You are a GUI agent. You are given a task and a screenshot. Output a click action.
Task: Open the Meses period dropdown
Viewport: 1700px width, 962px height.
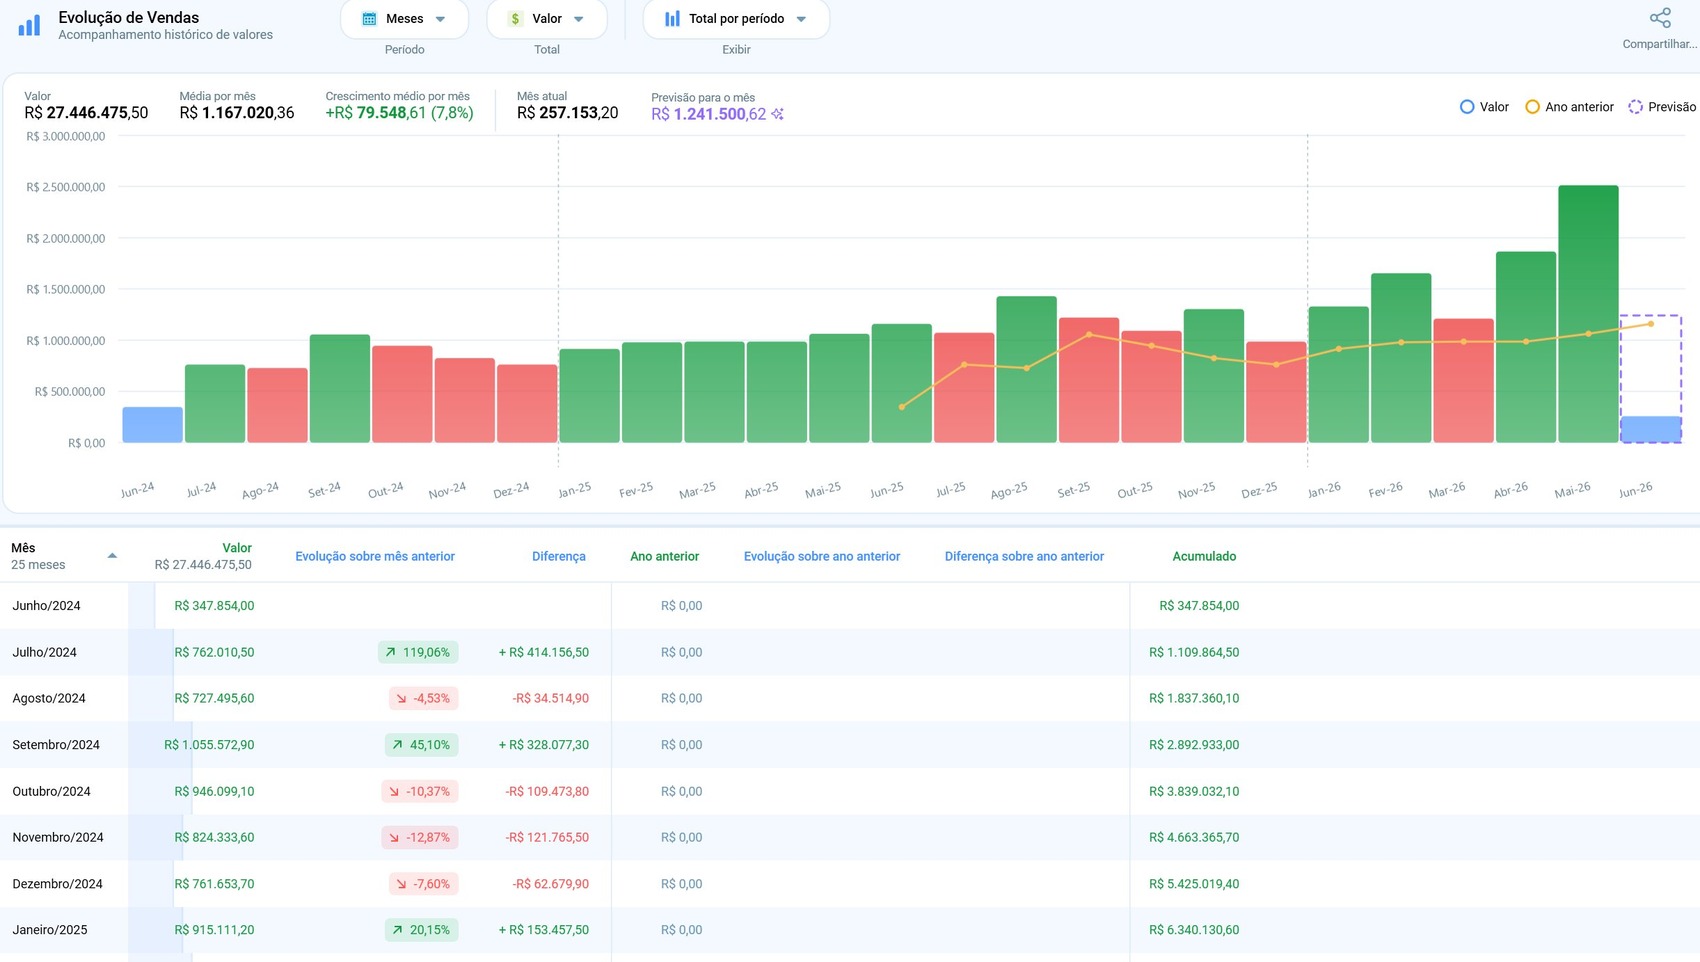coord(404,19)
